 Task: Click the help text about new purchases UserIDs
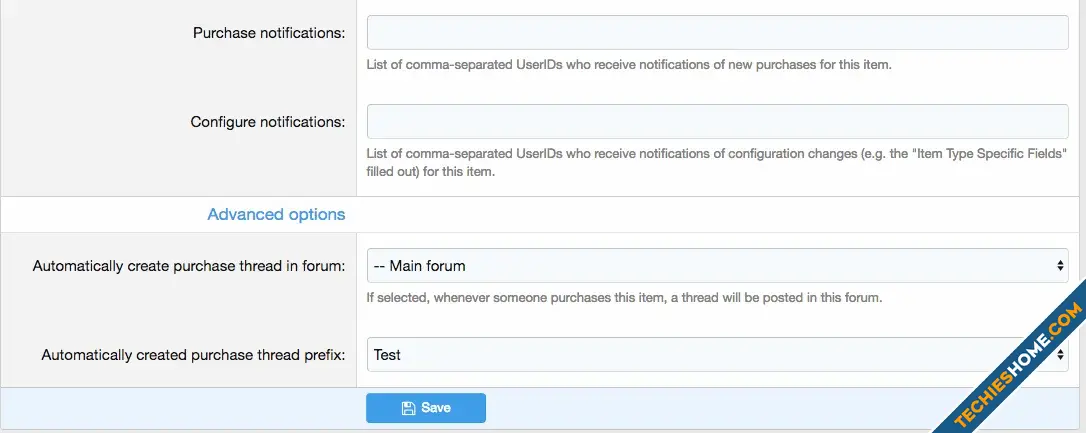coord(629,65)
